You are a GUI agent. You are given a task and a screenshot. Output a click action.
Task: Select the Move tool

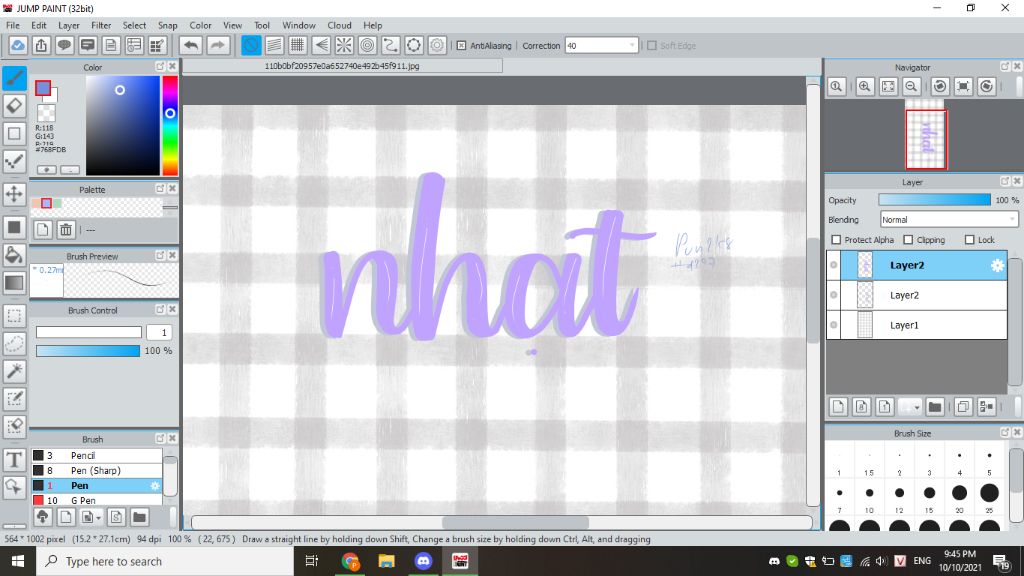click(x=14, y=194)
